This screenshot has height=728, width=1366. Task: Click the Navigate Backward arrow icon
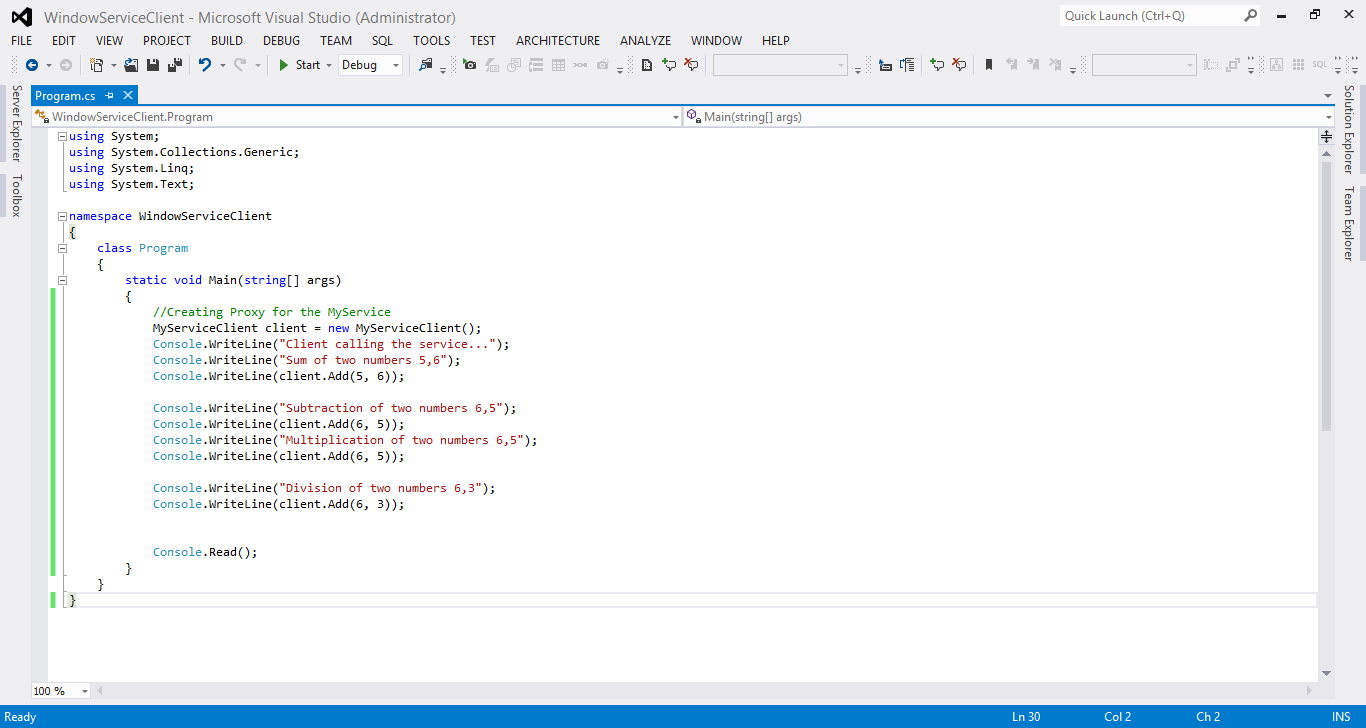pyautogui.click(x=32, y=65)
